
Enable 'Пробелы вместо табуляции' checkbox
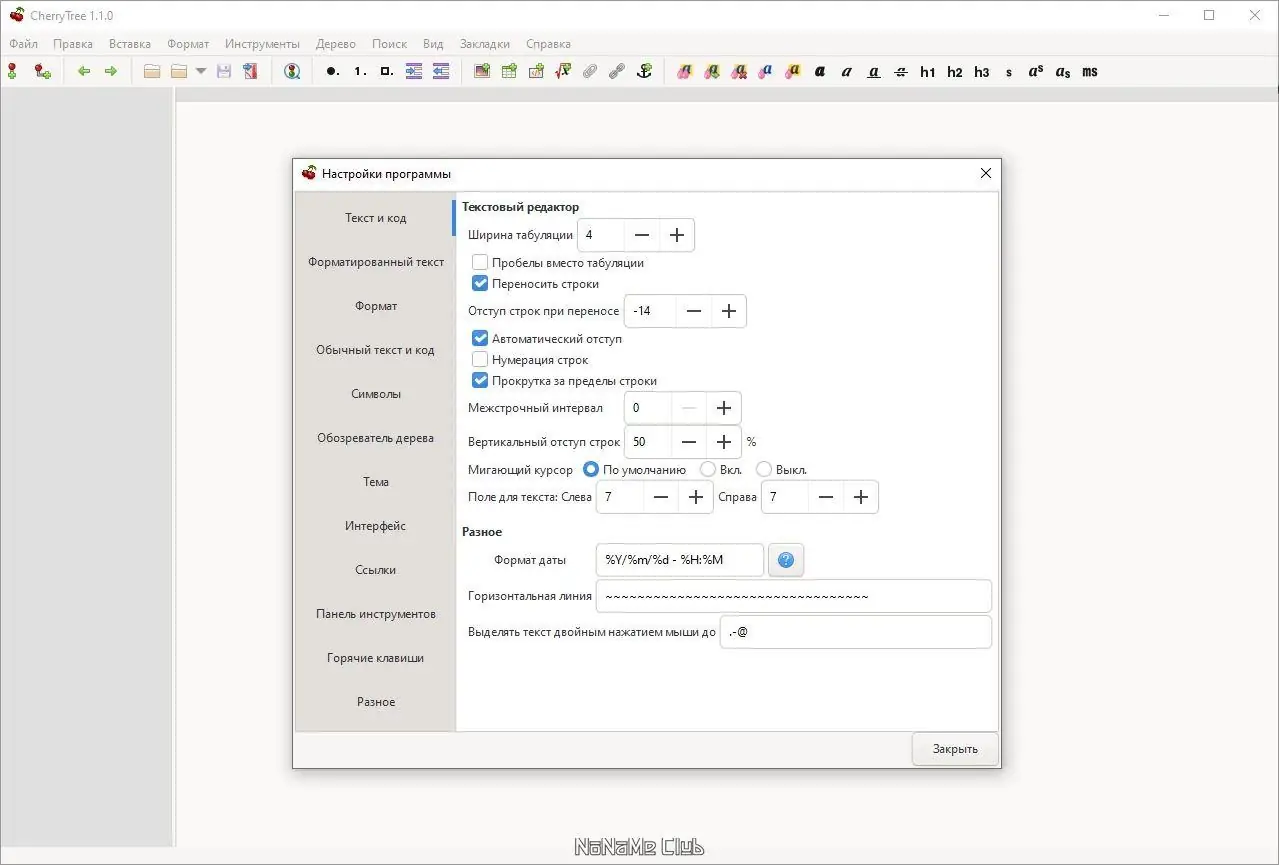point(480,263)
